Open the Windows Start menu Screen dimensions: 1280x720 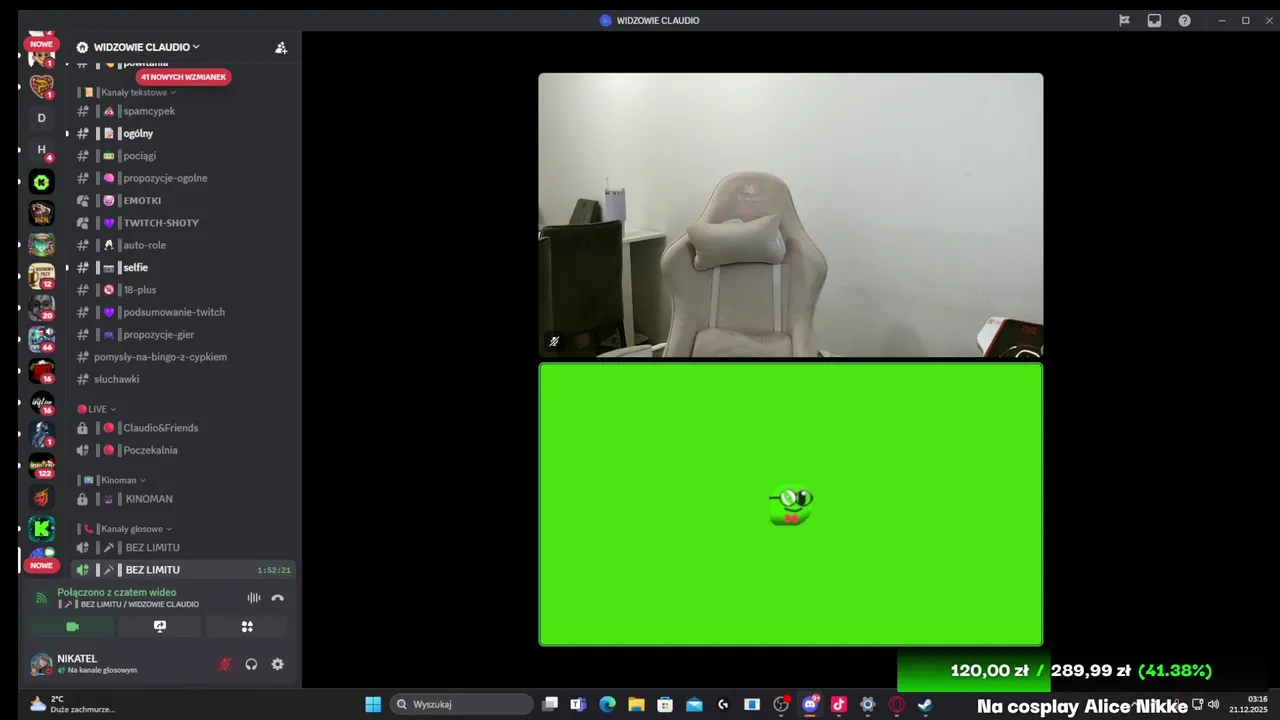click(373, 704)
